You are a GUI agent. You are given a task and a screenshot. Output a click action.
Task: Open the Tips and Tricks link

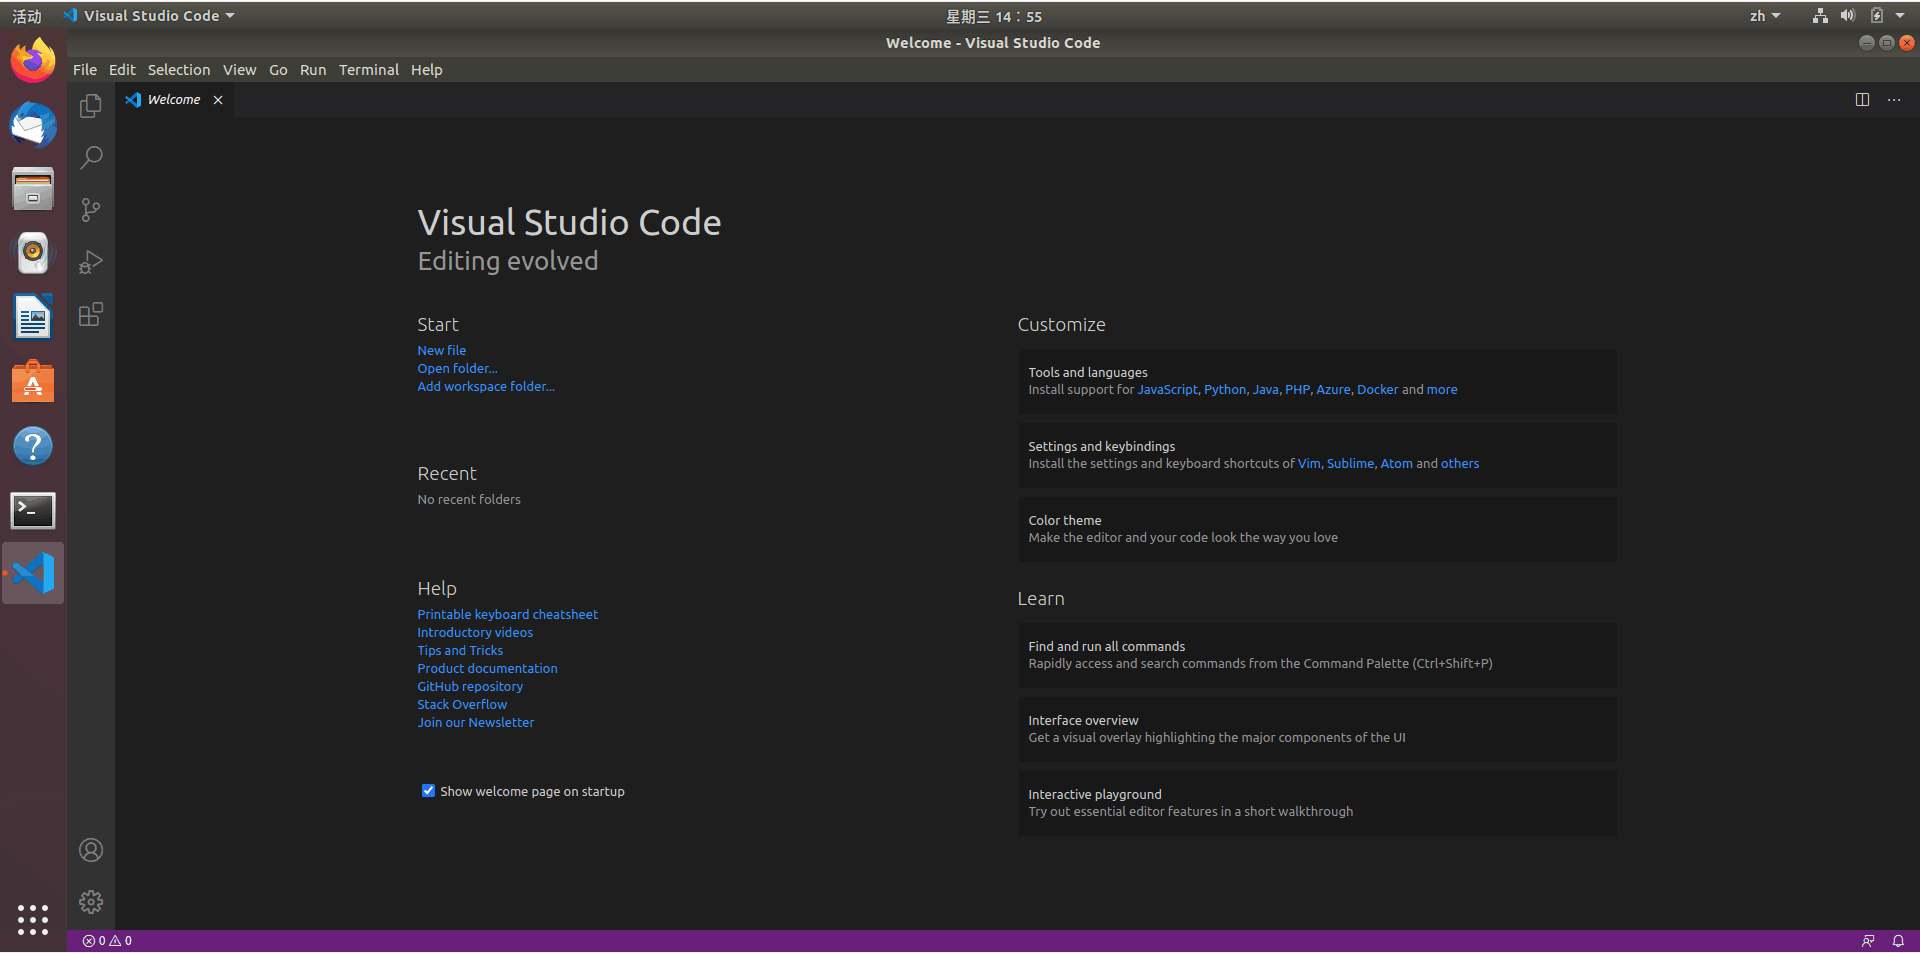tap(460, 651)
